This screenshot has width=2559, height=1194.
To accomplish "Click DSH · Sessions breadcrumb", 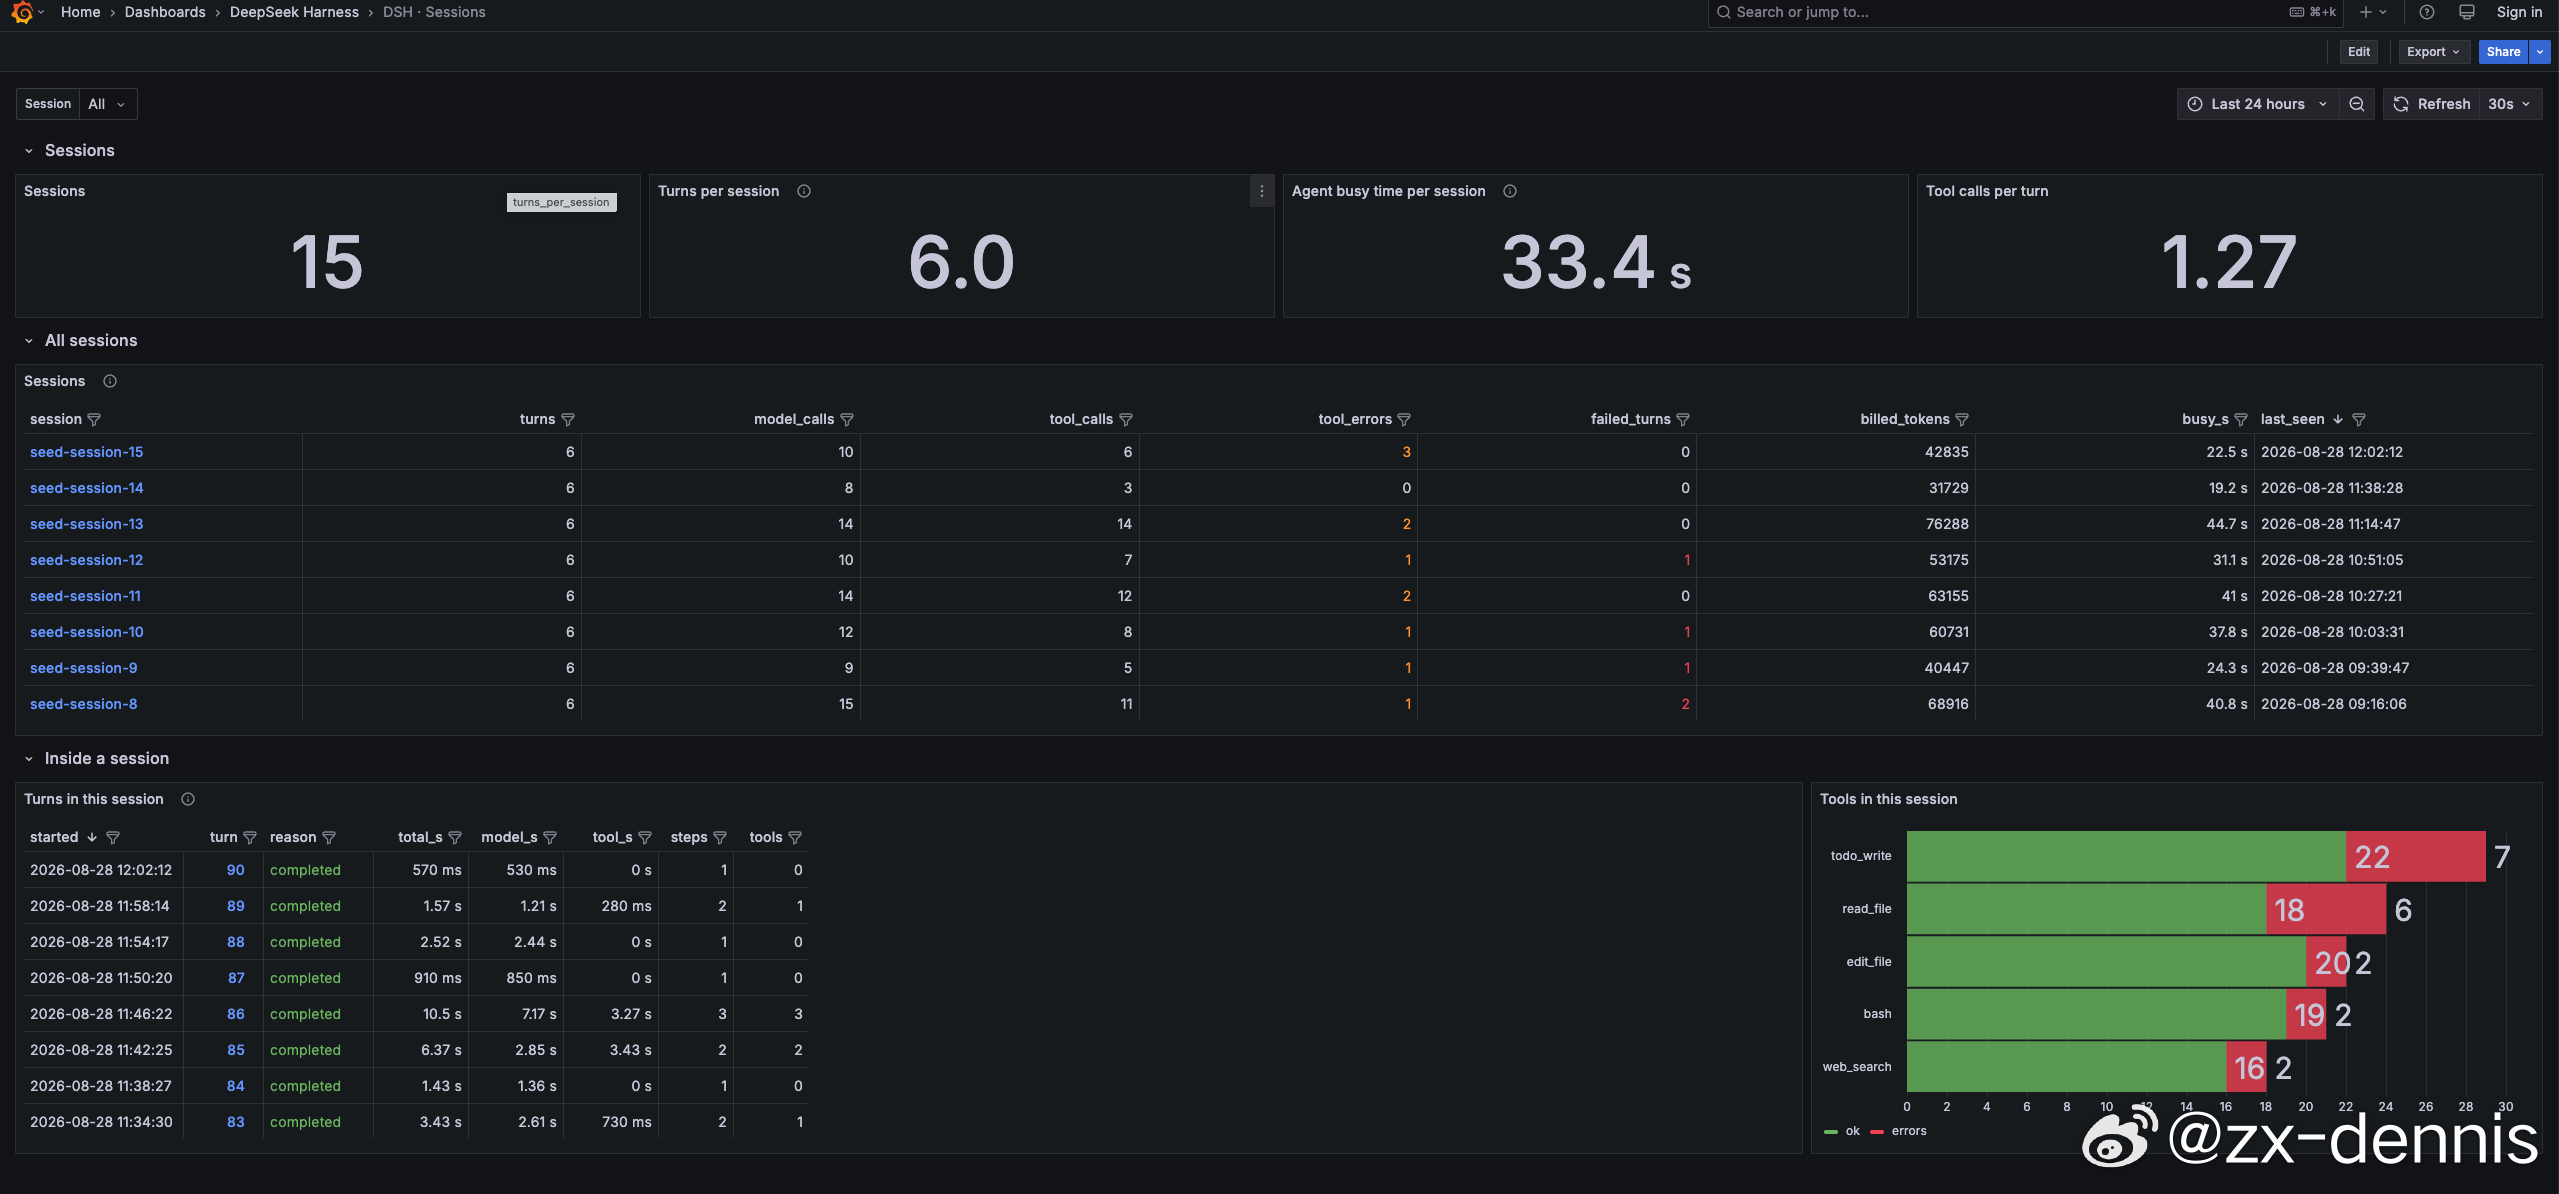I will (x=434, y=12).
